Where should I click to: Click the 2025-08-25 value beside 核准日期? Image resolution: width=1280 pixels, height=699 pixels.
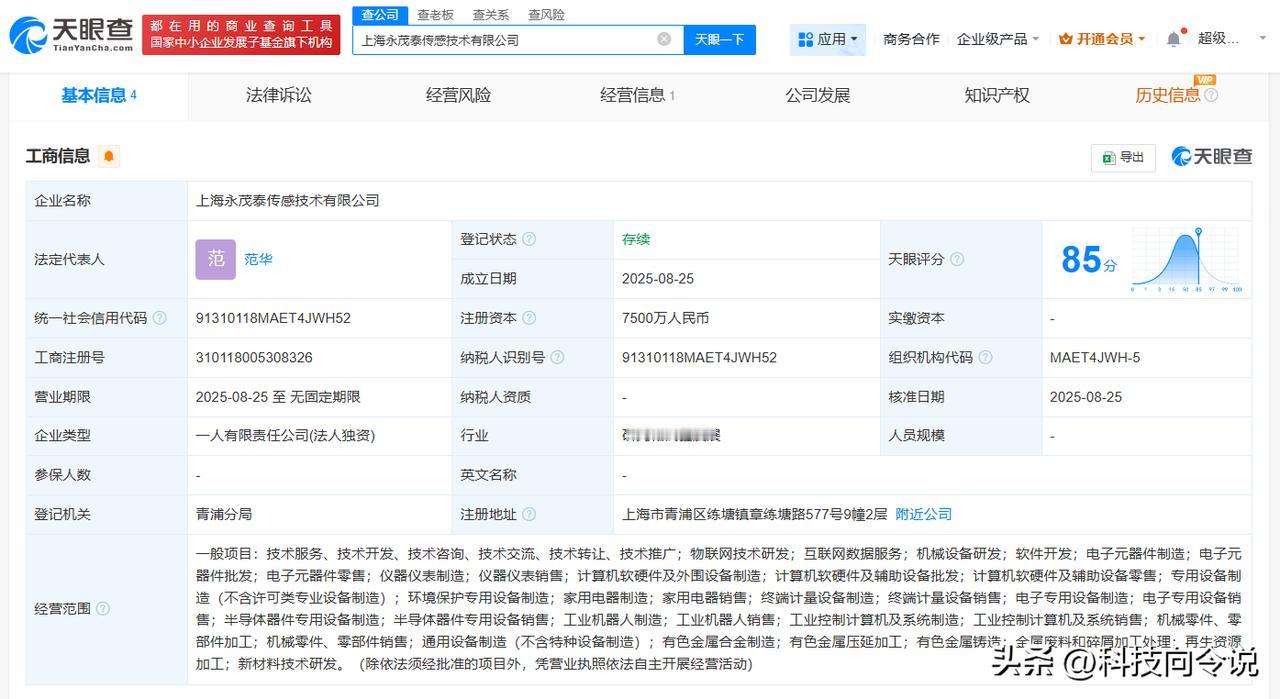pos(1086,396)
